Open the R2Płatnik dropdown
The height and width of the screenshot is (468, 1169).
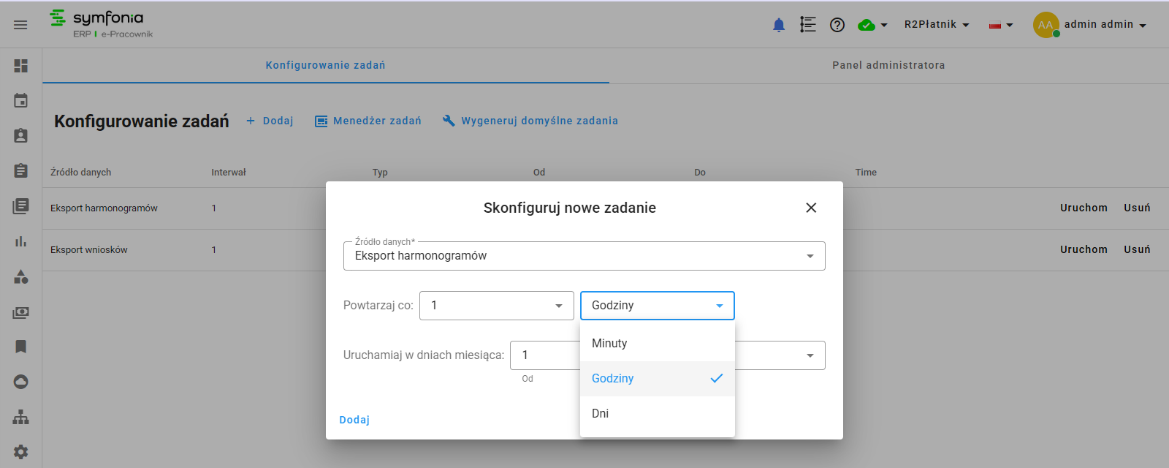[936, 25]
